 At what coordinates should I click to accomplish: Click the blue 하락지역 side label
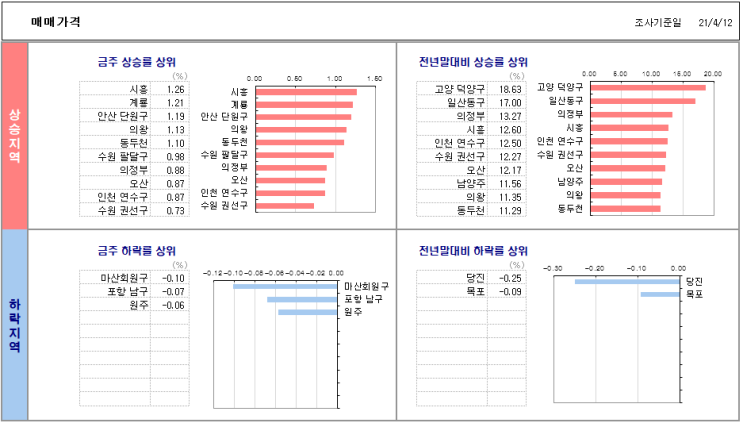pos(15,325)
